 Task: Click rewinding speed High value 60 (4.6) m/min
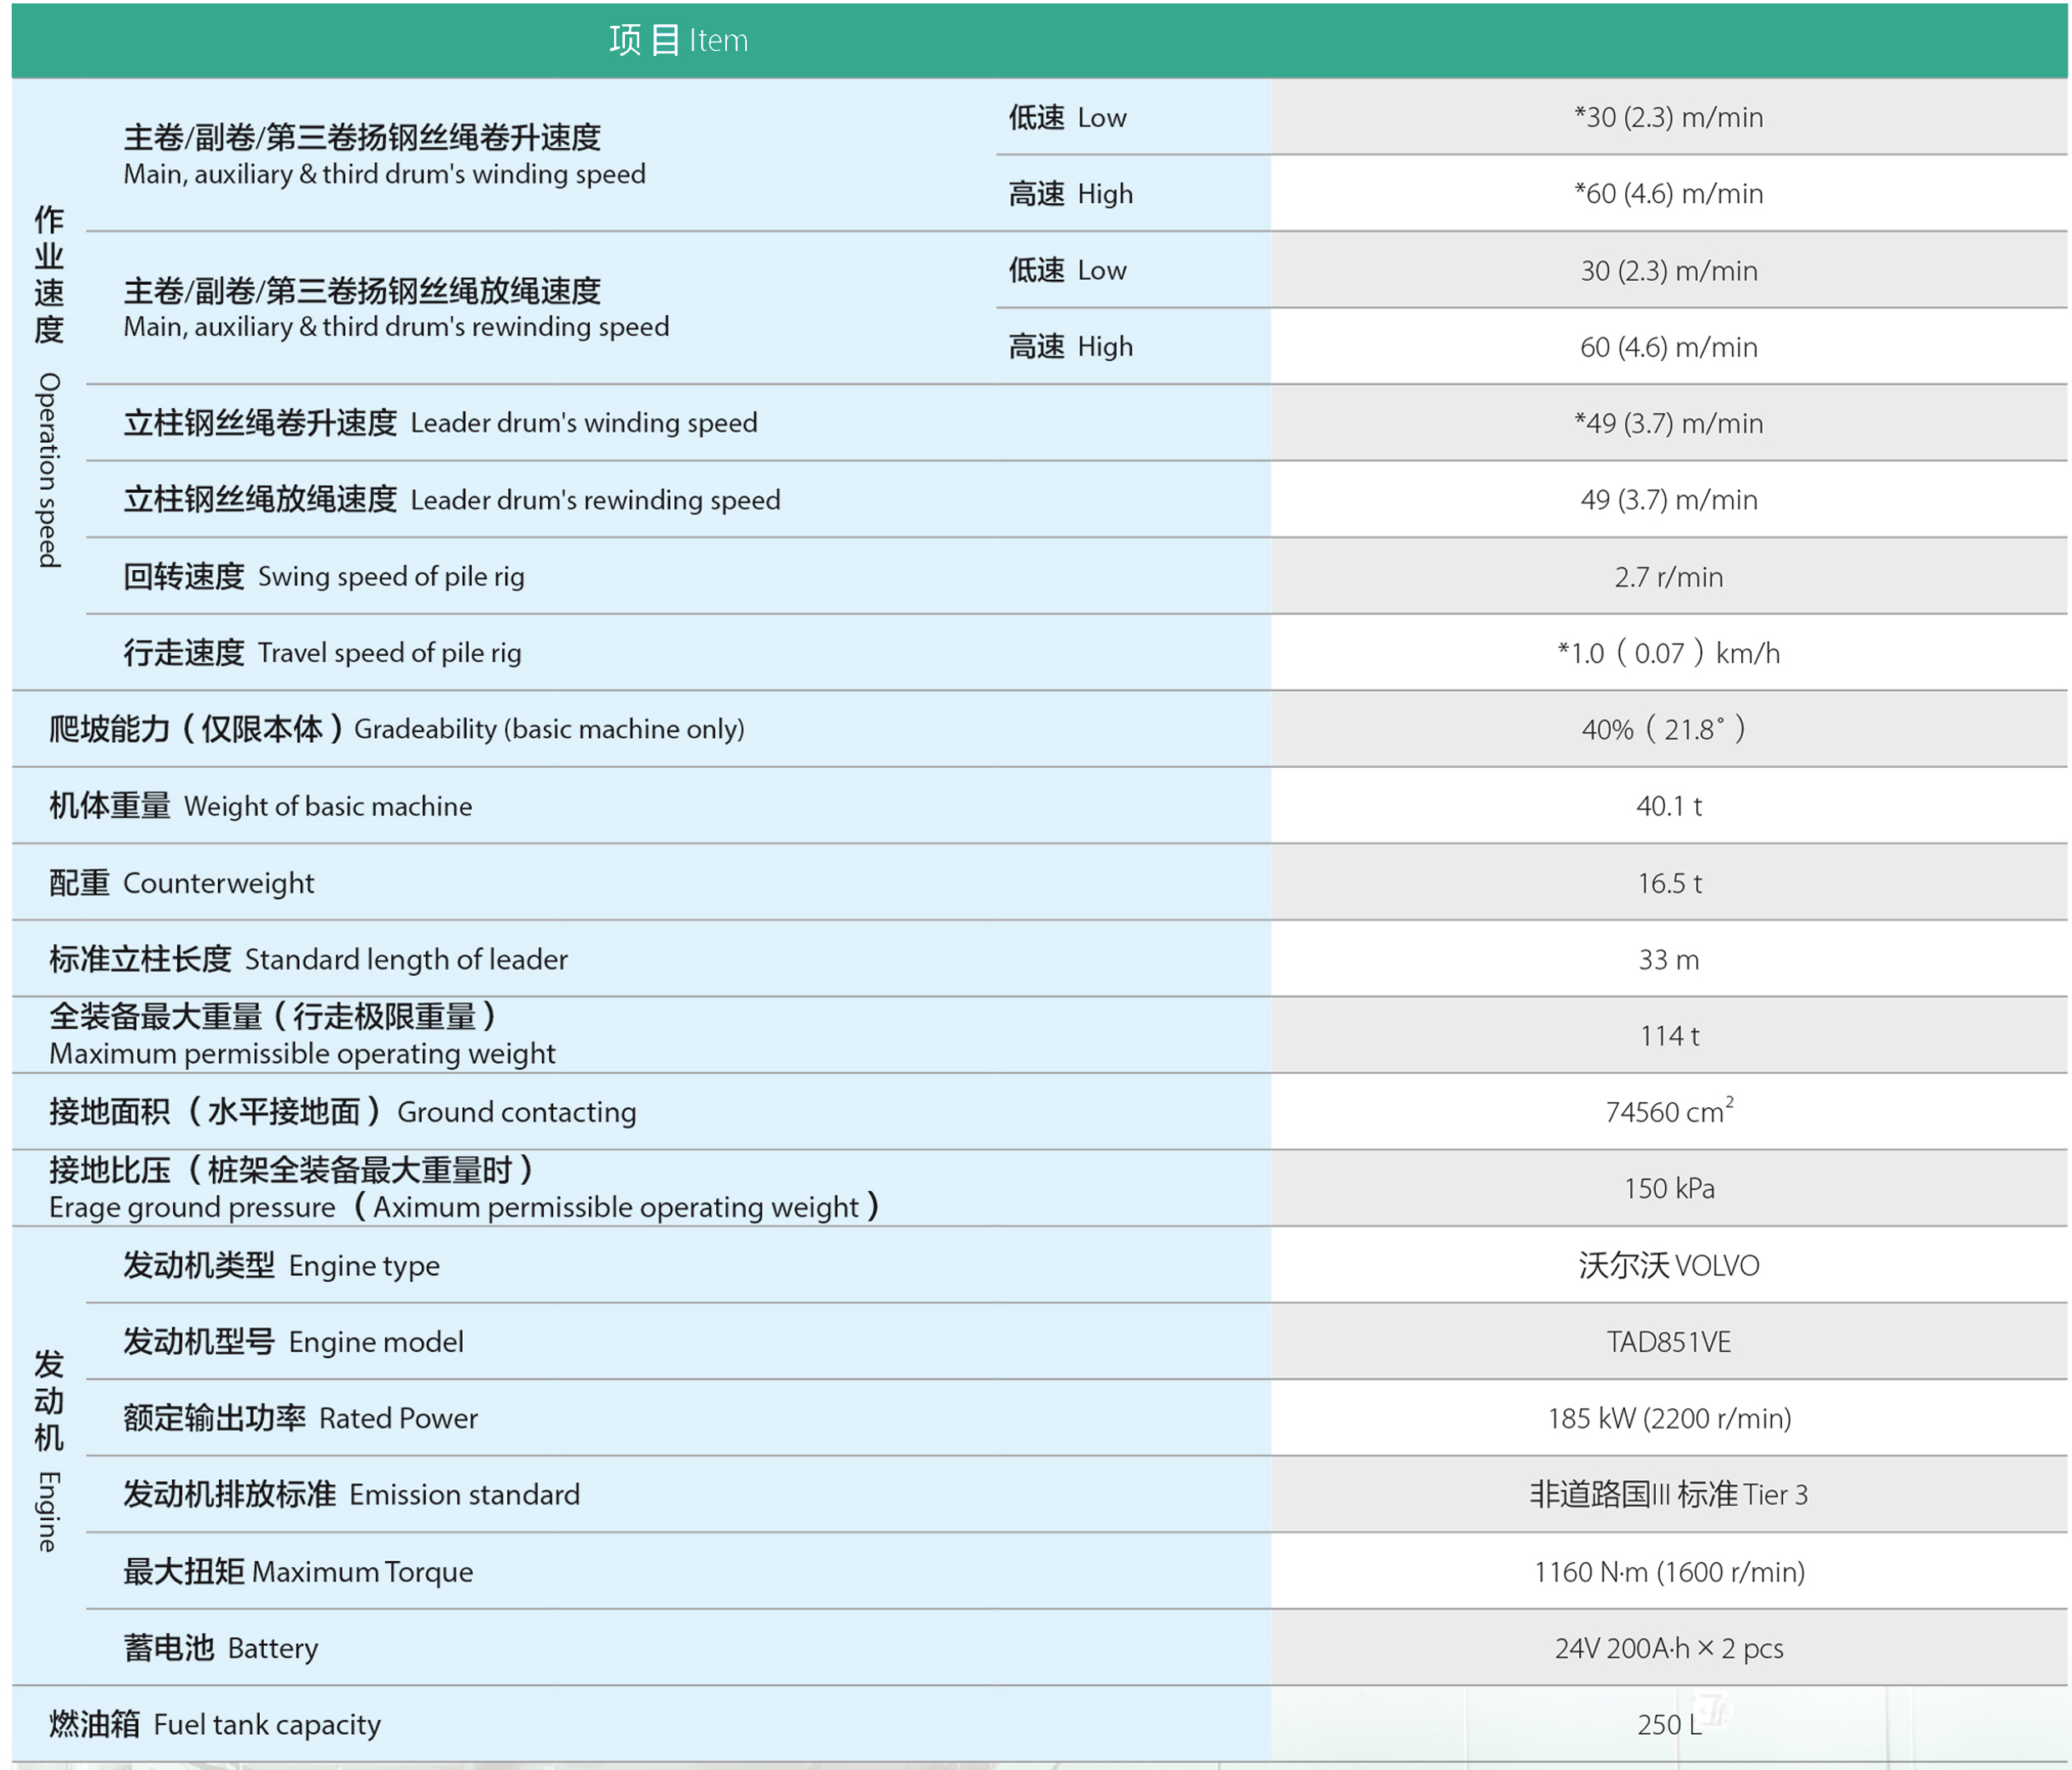click(x=1668, y=347)
